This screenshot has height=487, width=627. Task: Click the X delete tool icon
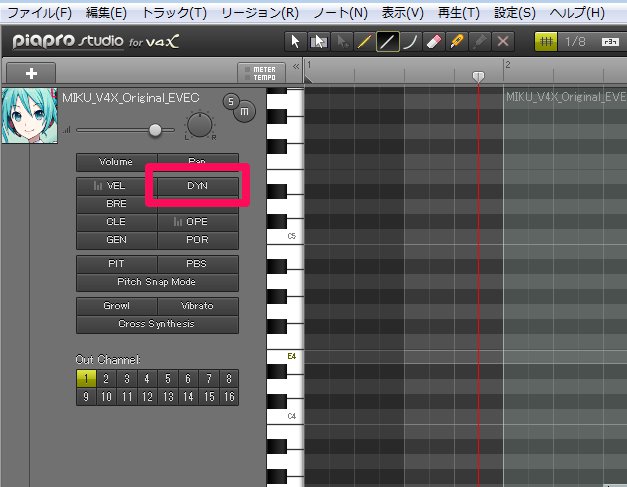point(503,42)
